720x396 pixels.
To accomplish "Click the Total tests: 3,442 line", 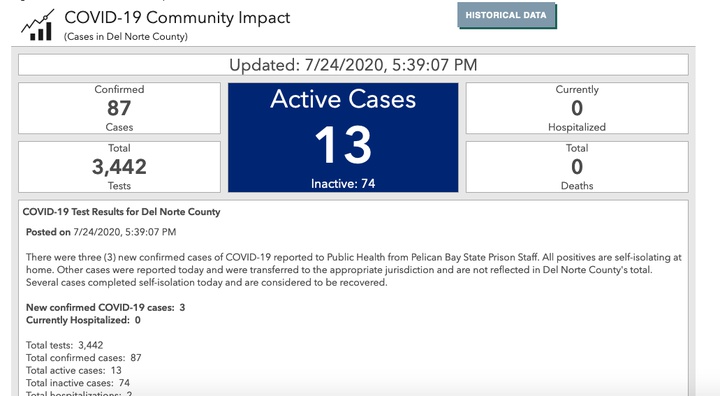I will 65,345.
